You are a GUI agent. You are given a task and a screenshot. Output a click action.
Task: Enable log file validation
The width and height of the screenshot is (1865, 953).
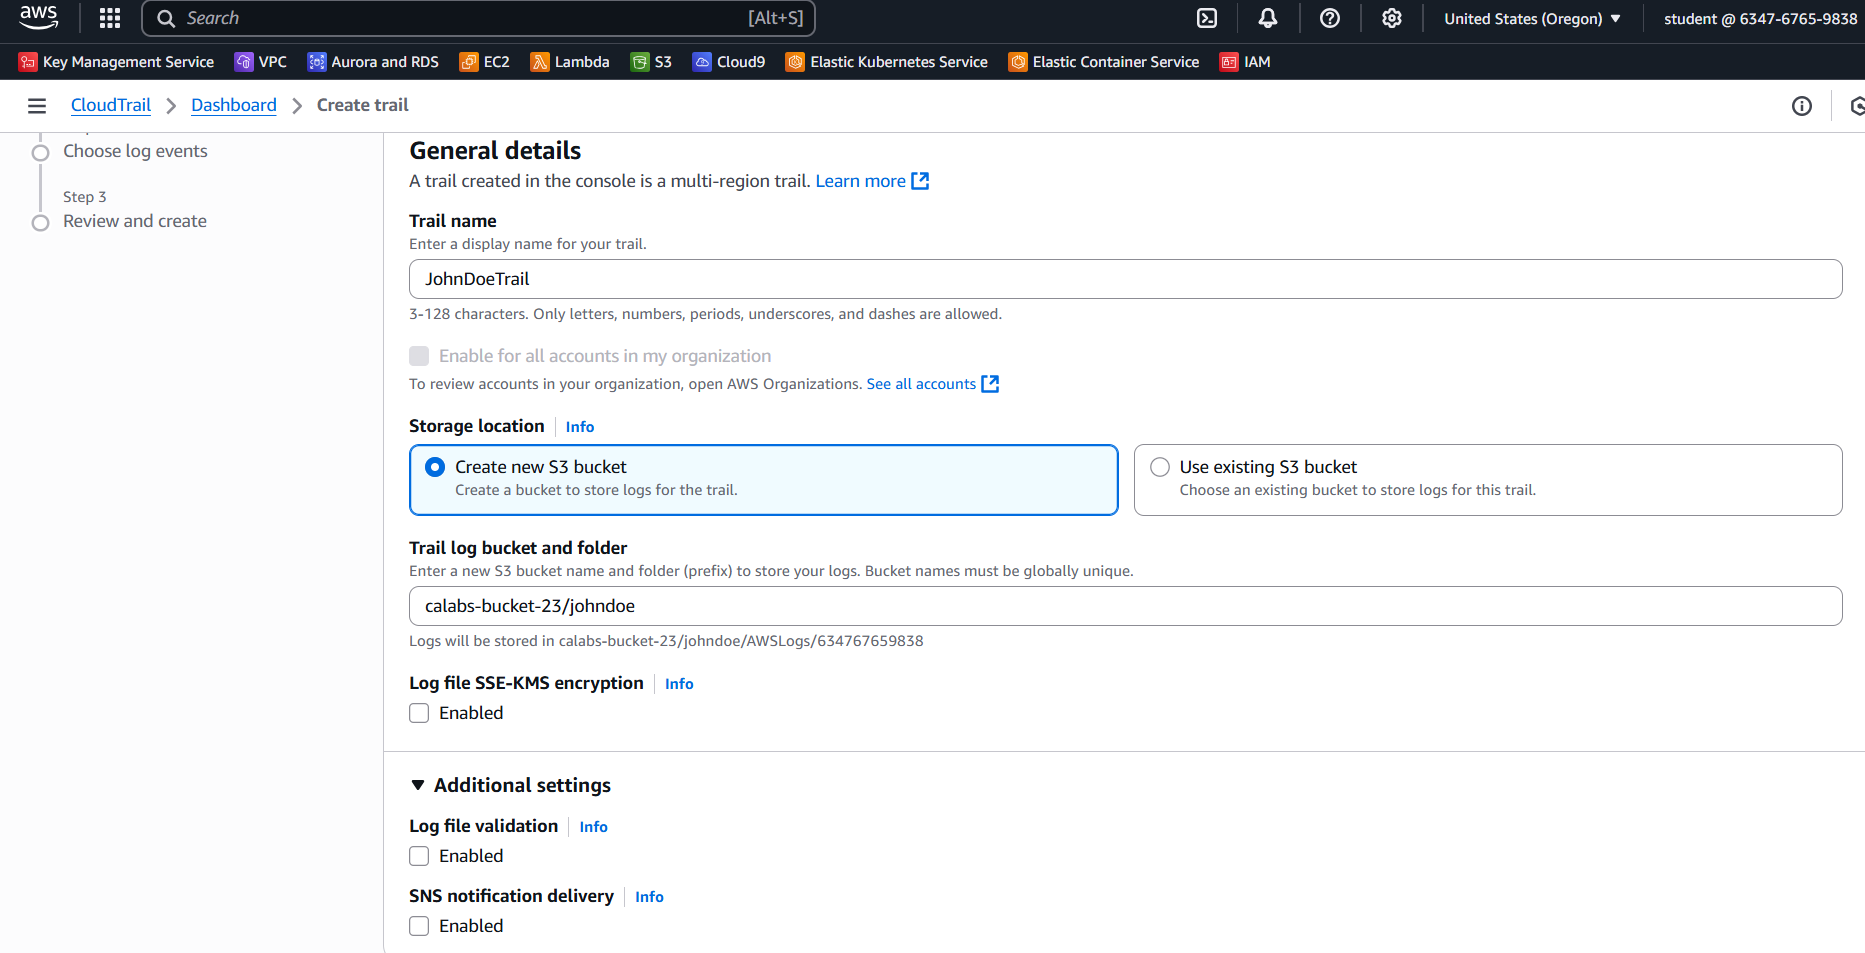tap(419, 856)
